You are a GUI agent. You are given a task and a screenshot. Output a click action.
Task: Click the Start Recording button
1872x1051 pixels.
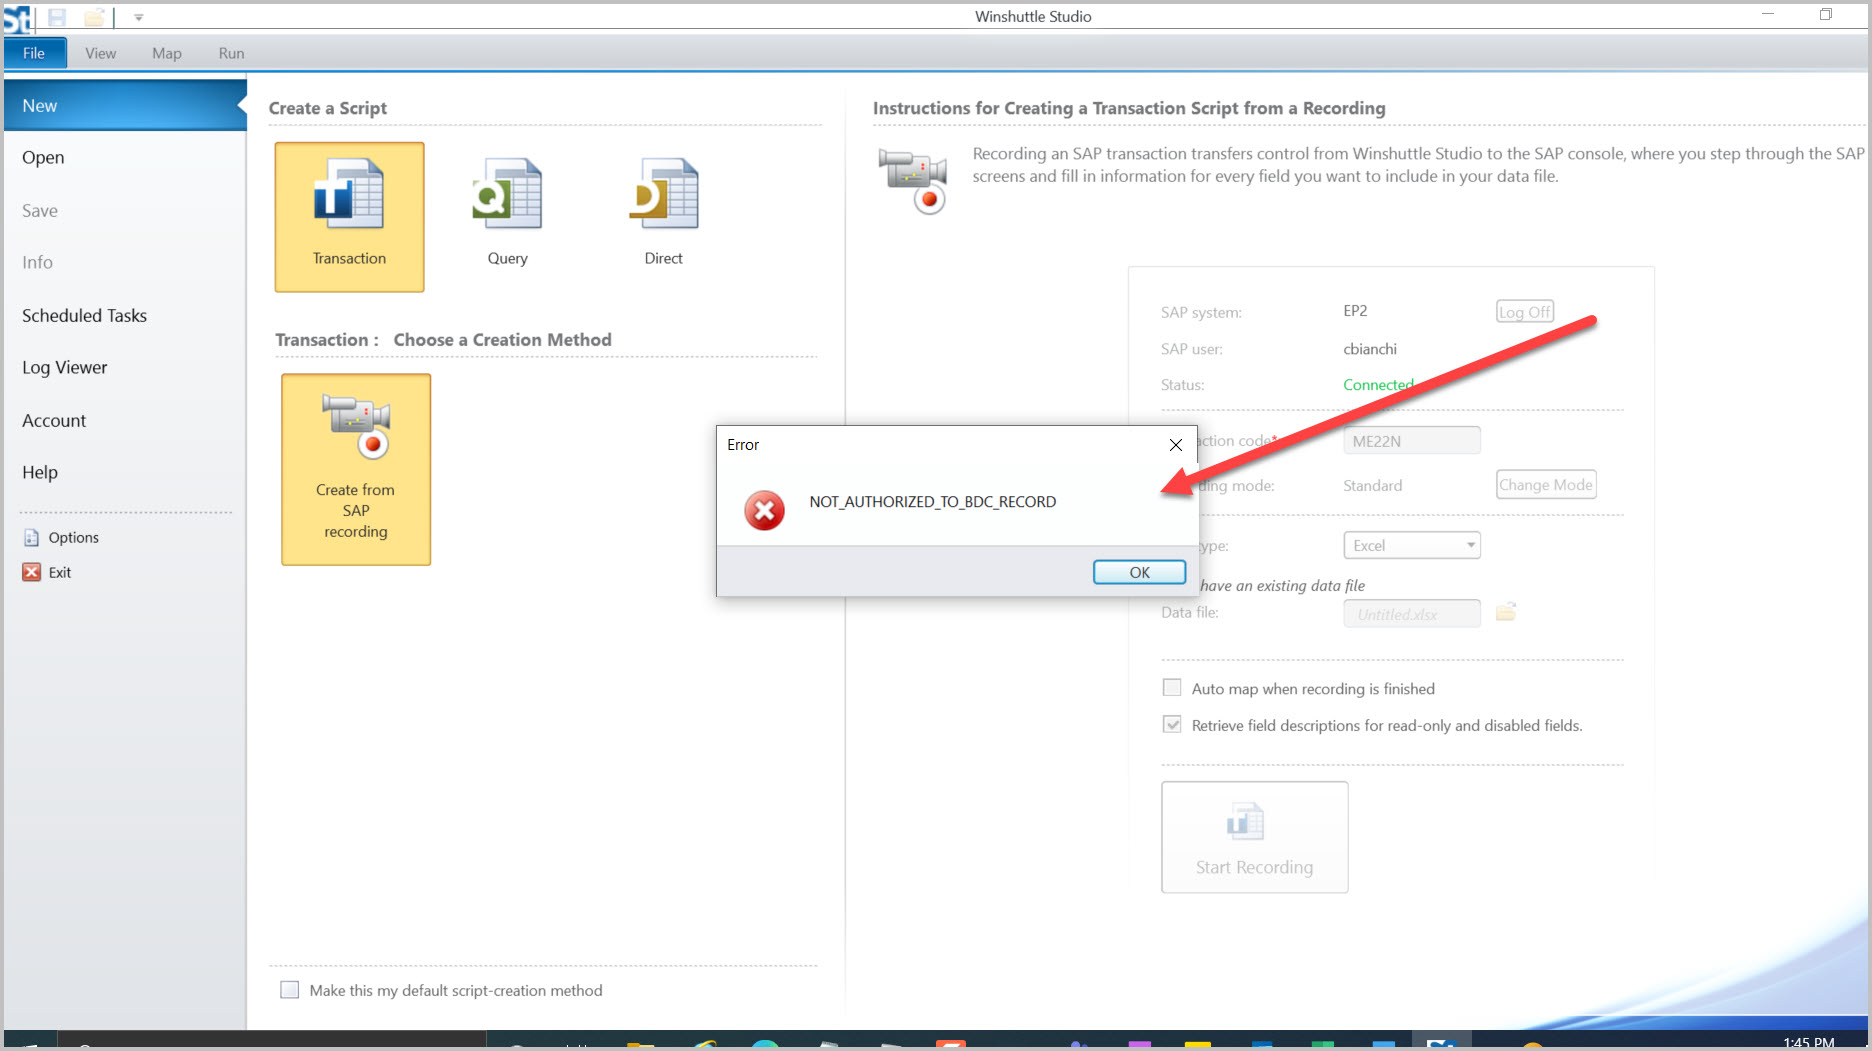point(1255,837)
